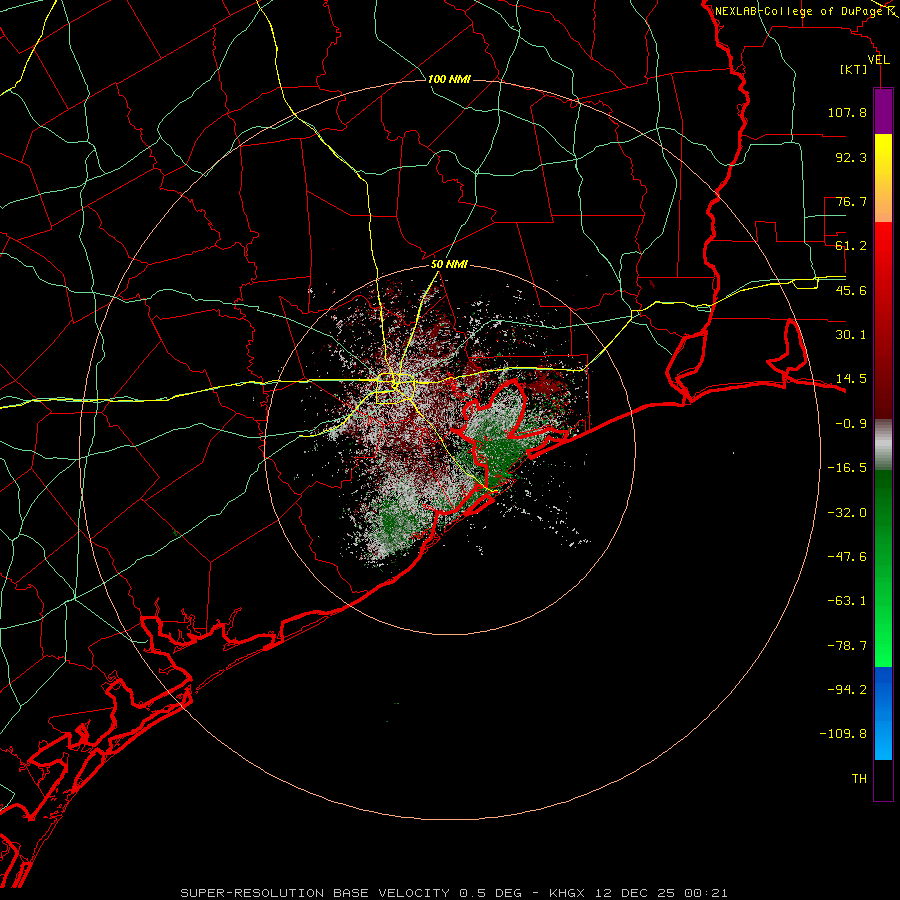Select the NEXLAB-College of DuPage watermark text
This screenshot has height=900, width=900.
pyautogui.click(x=800, y=11)
